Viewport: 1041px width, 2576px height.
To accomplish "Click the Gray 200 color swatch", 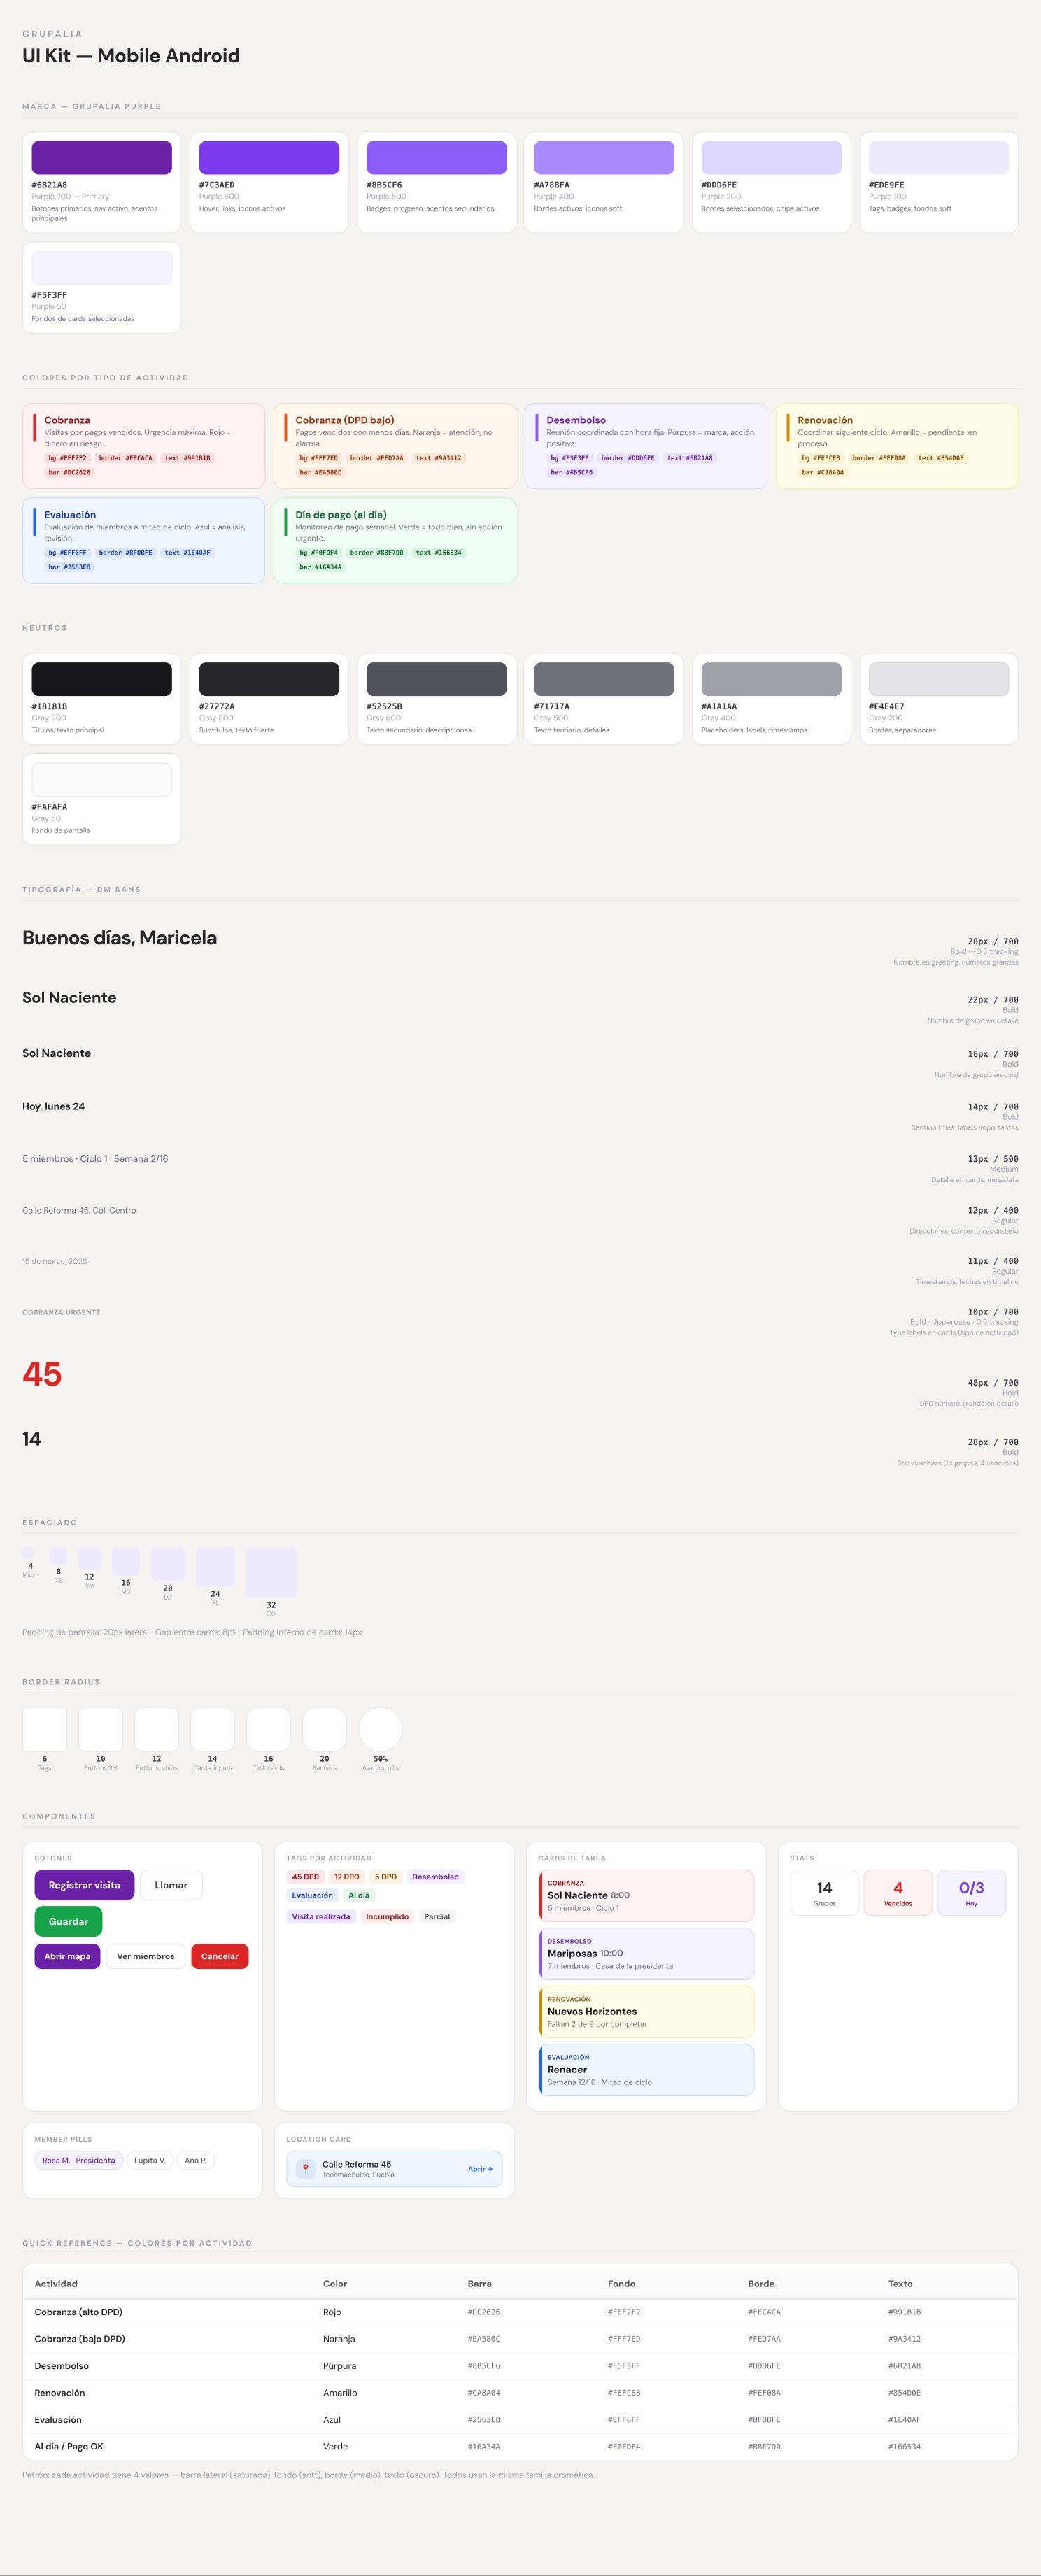I will point(939,679).
